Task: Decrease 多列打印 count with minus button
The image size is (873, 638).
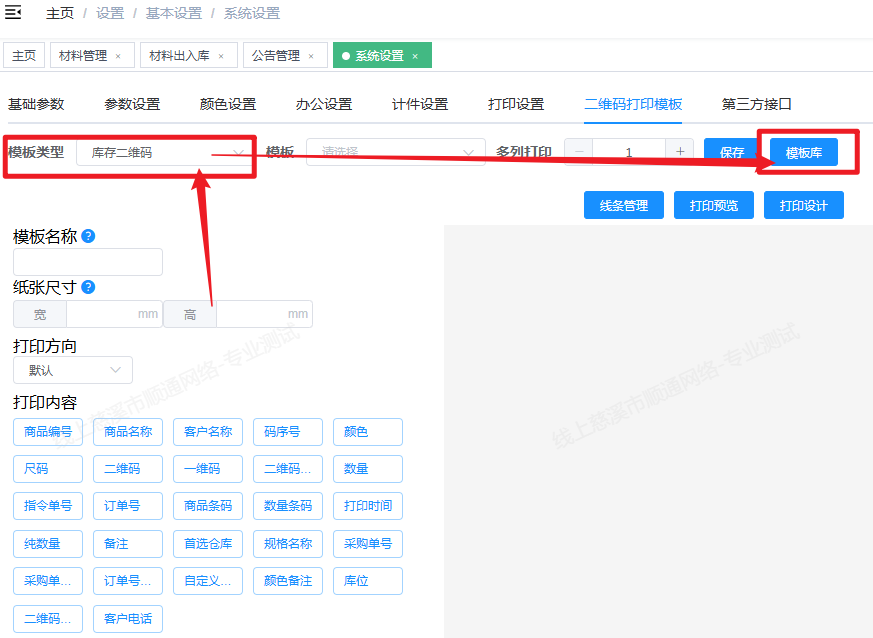Action: (x=579, y=152)
